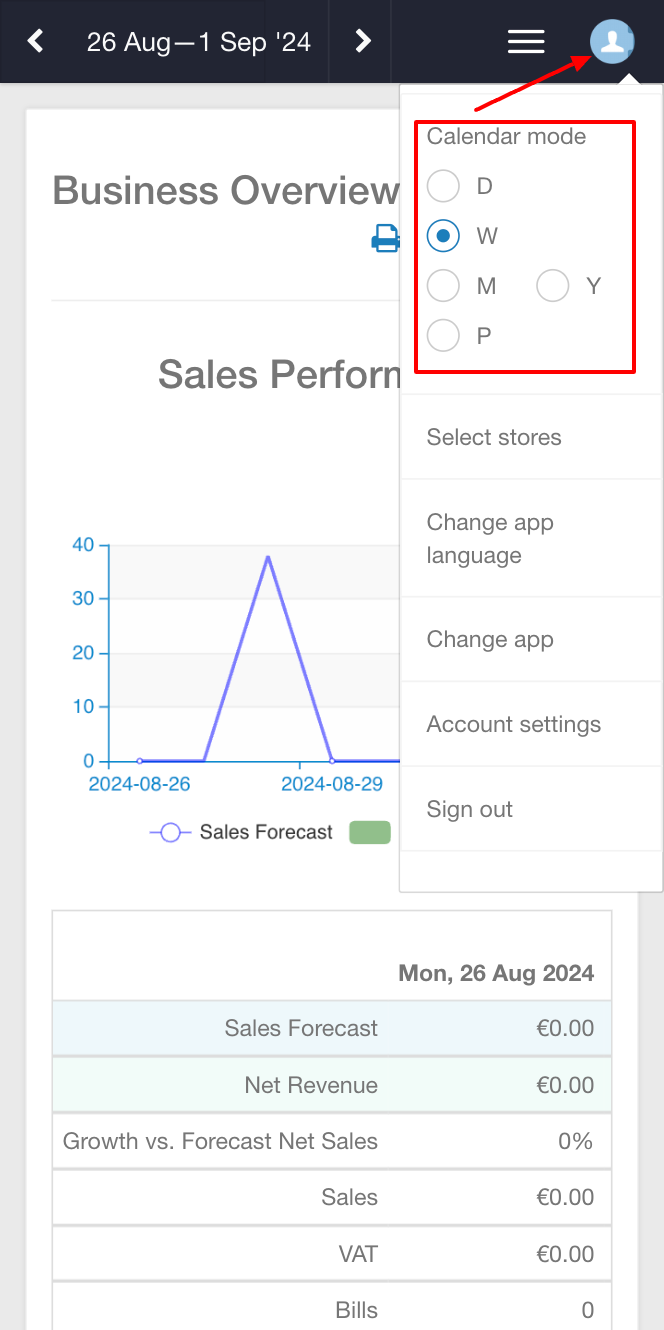Click the Sales Forecast legend marker
Image resolution: width=664 pixels, height=1330 pixels.
pos(170,832)
